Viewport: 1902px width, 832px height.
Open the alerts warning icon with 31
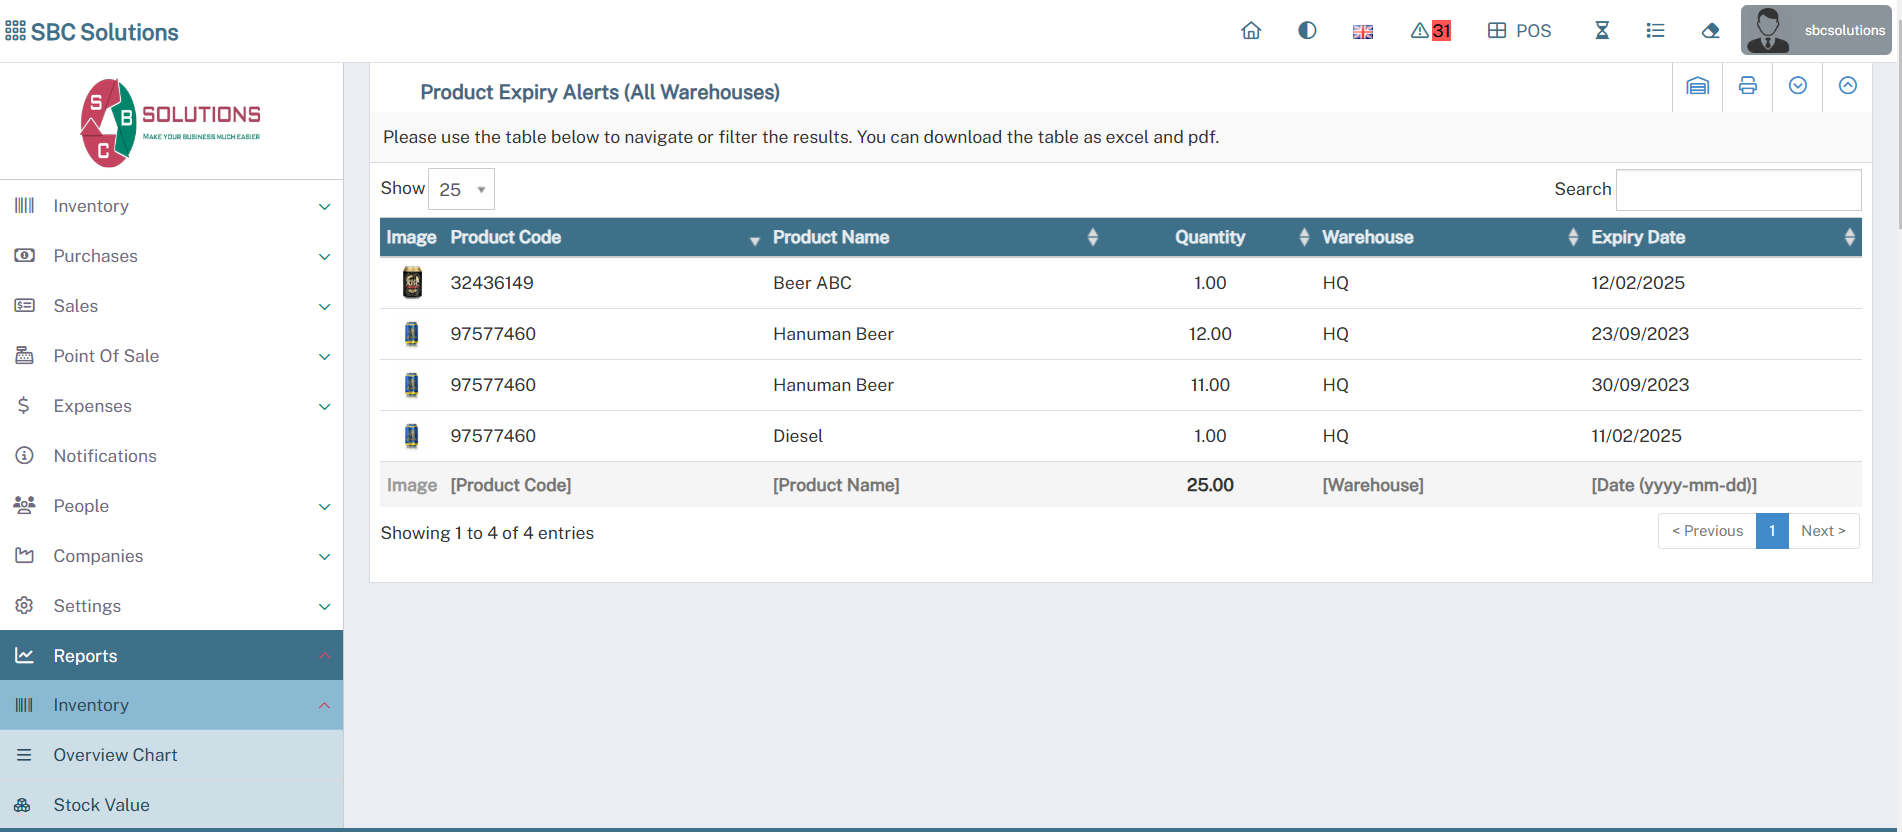click(1430, 31)
